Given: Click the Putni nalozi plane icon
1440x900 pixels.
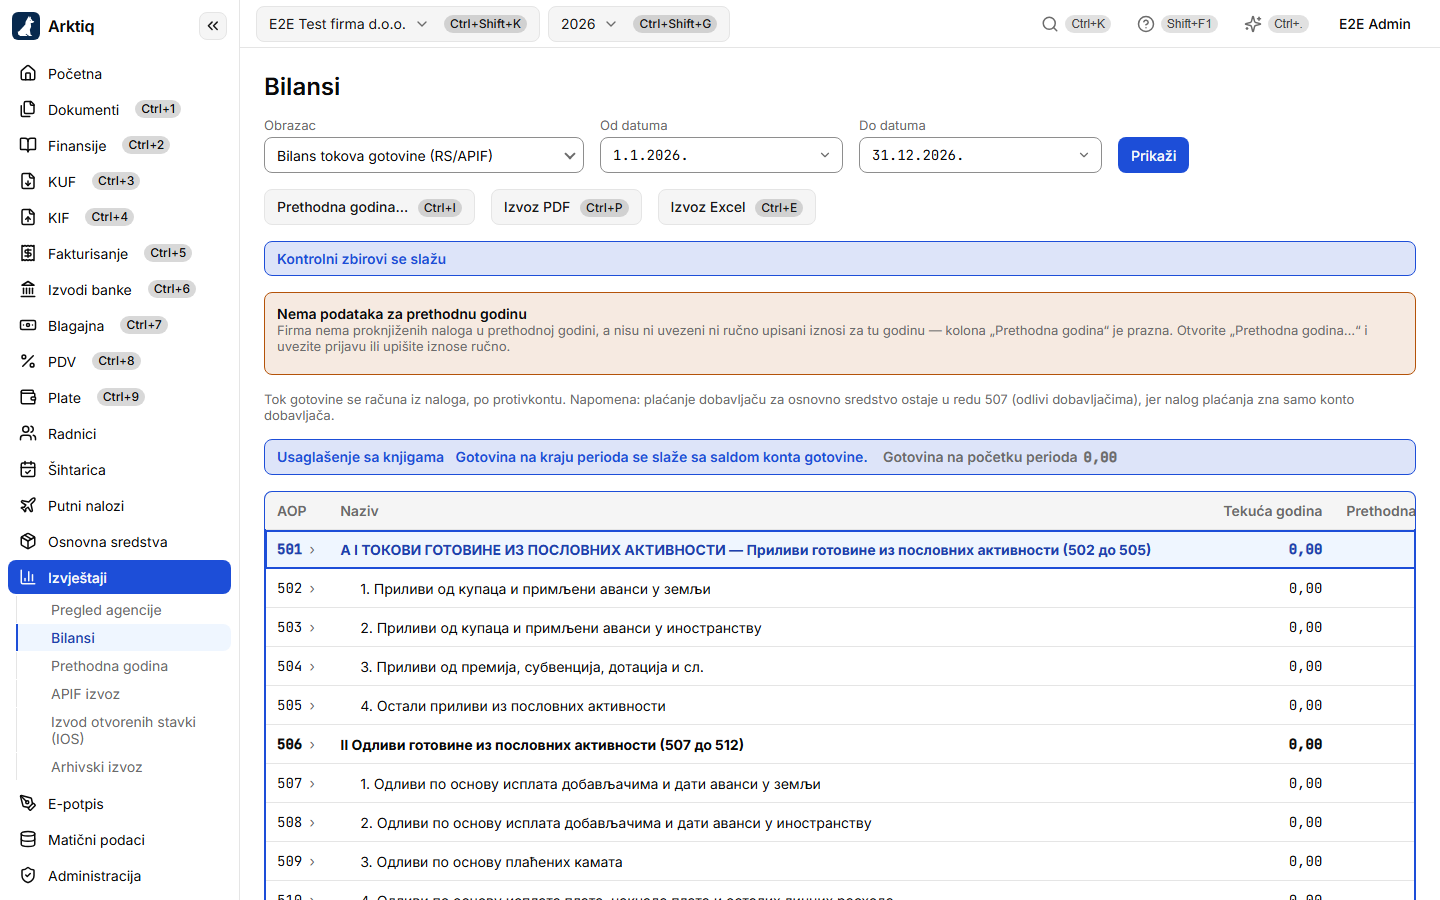Looking at the screenshot, I should (28, 505).
